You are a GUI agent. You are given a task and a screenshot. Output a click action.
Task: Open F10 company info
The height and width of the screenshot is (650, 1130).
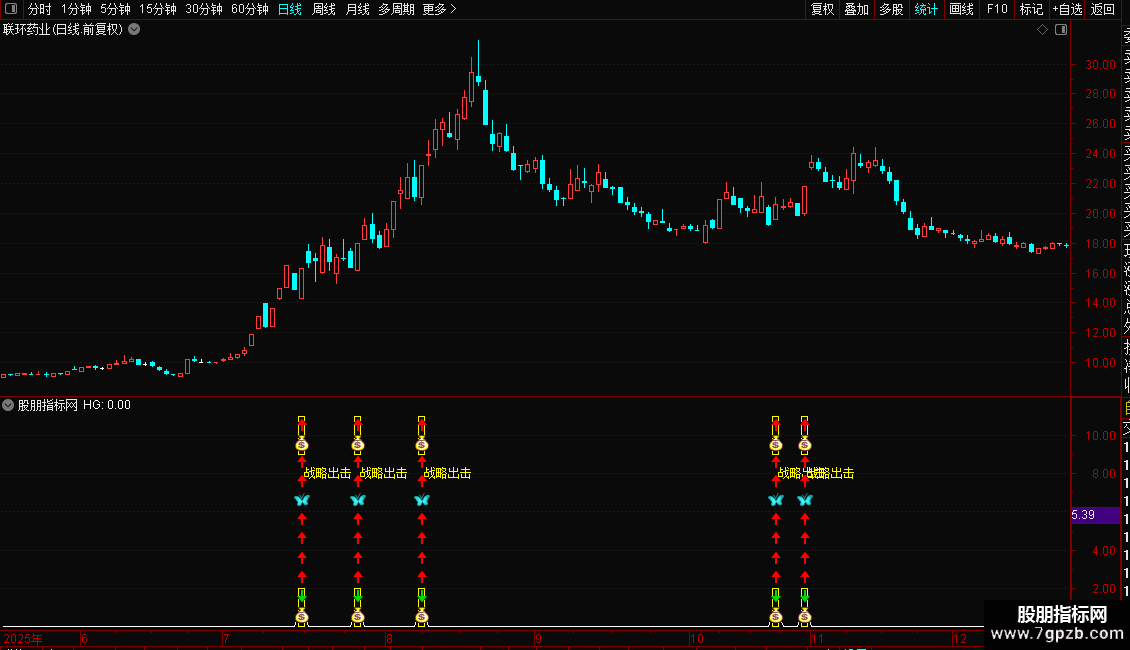click(x=997, y=9)
